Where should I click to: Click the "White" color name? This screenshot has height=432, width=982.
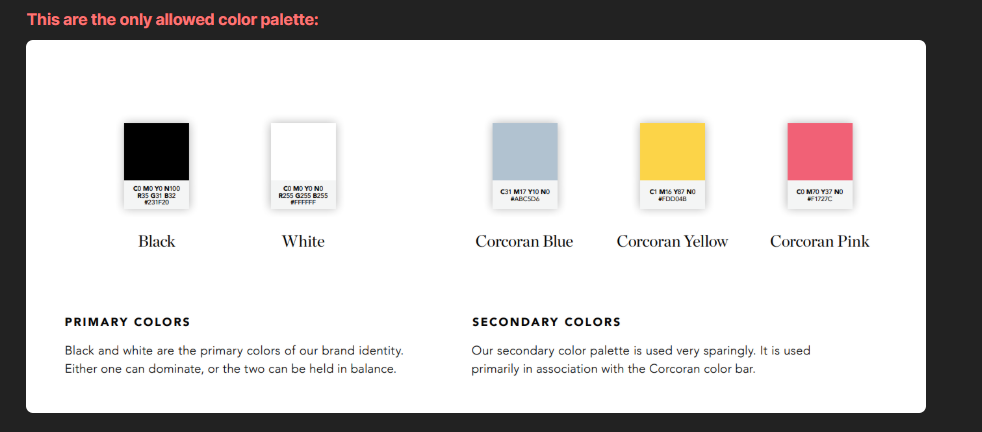click(303, 242)
